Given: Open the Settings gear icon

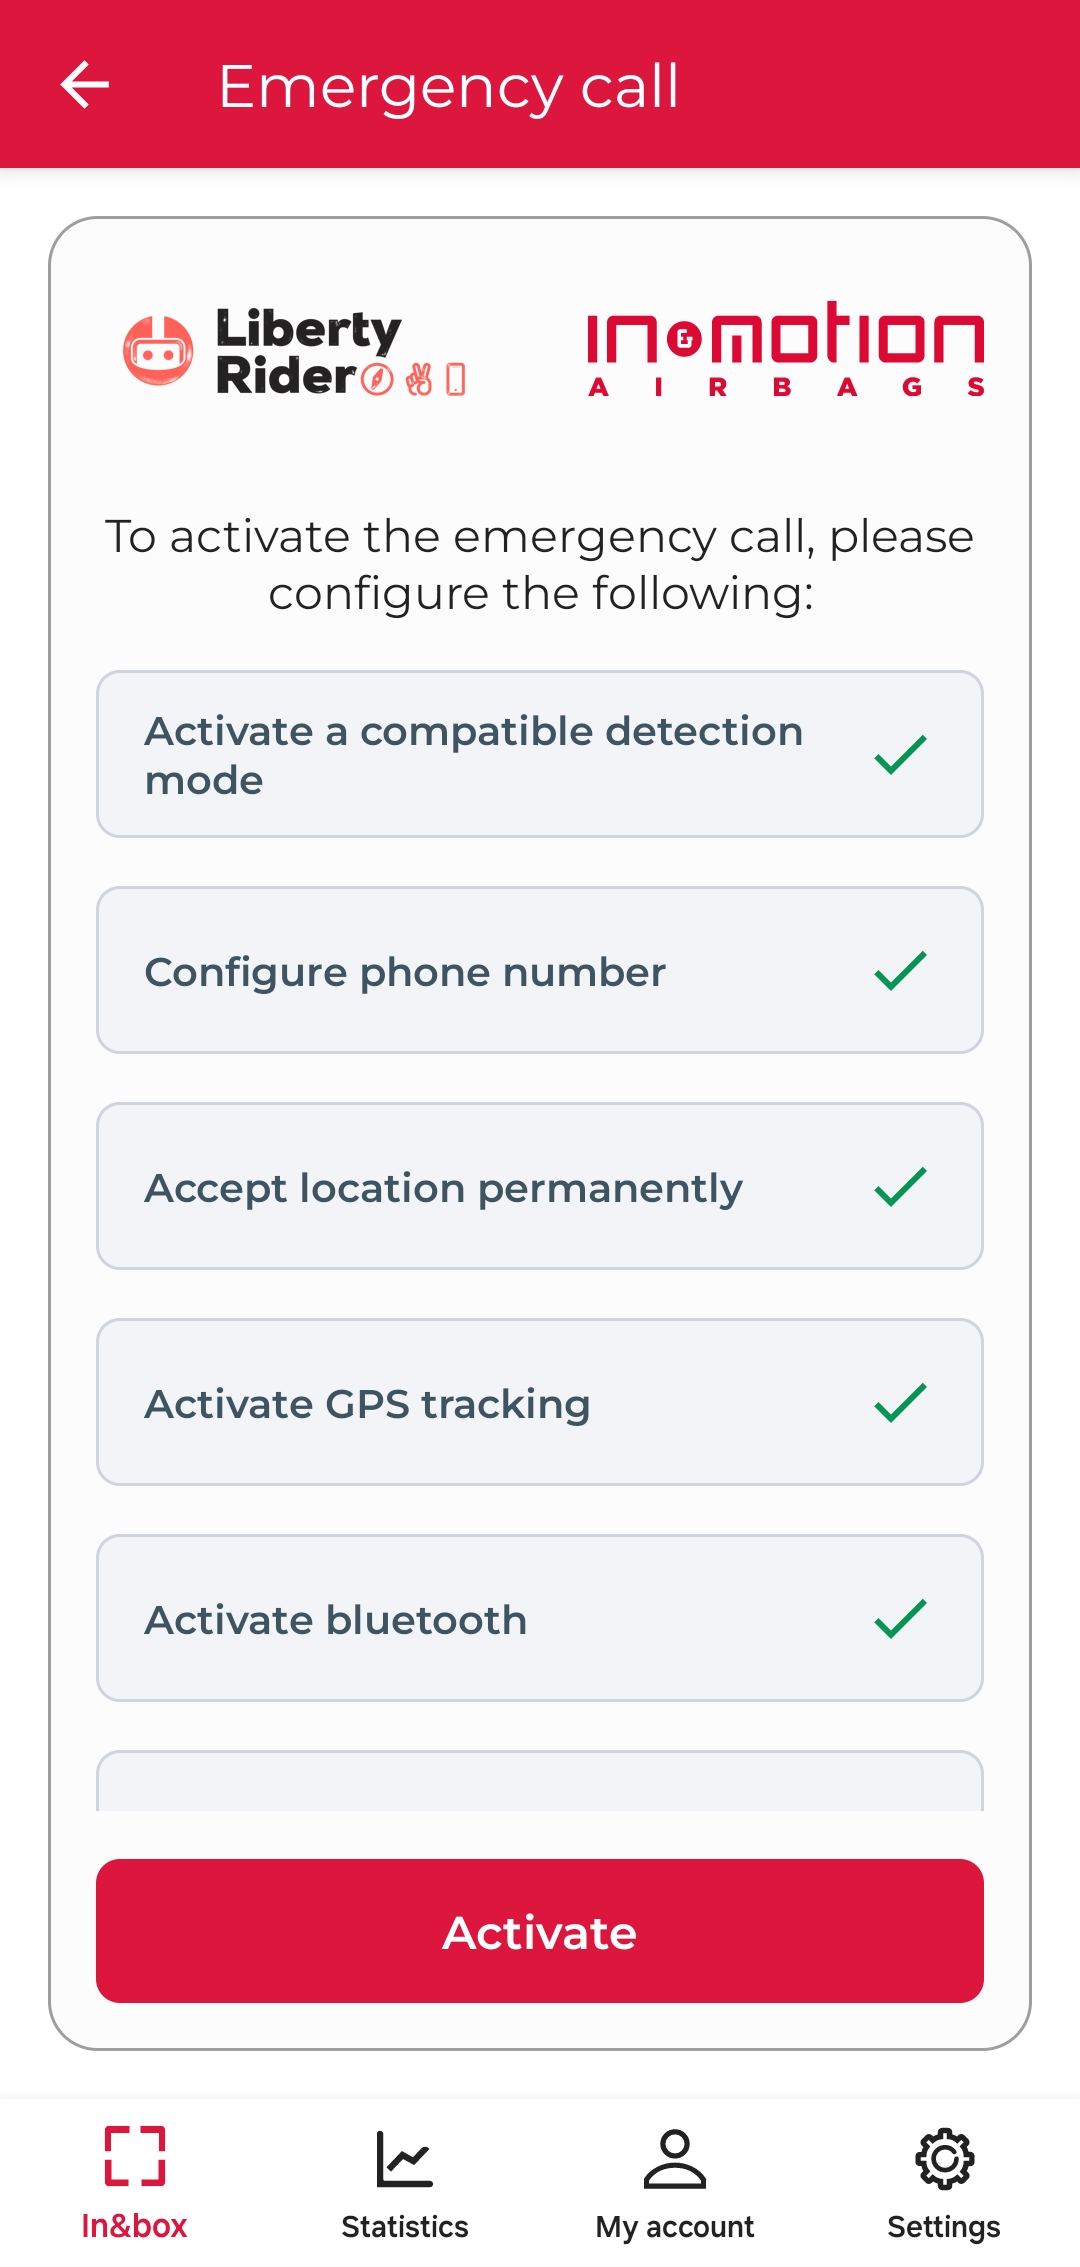Looking at the screenshot, I should click(x=944, y=2158).
